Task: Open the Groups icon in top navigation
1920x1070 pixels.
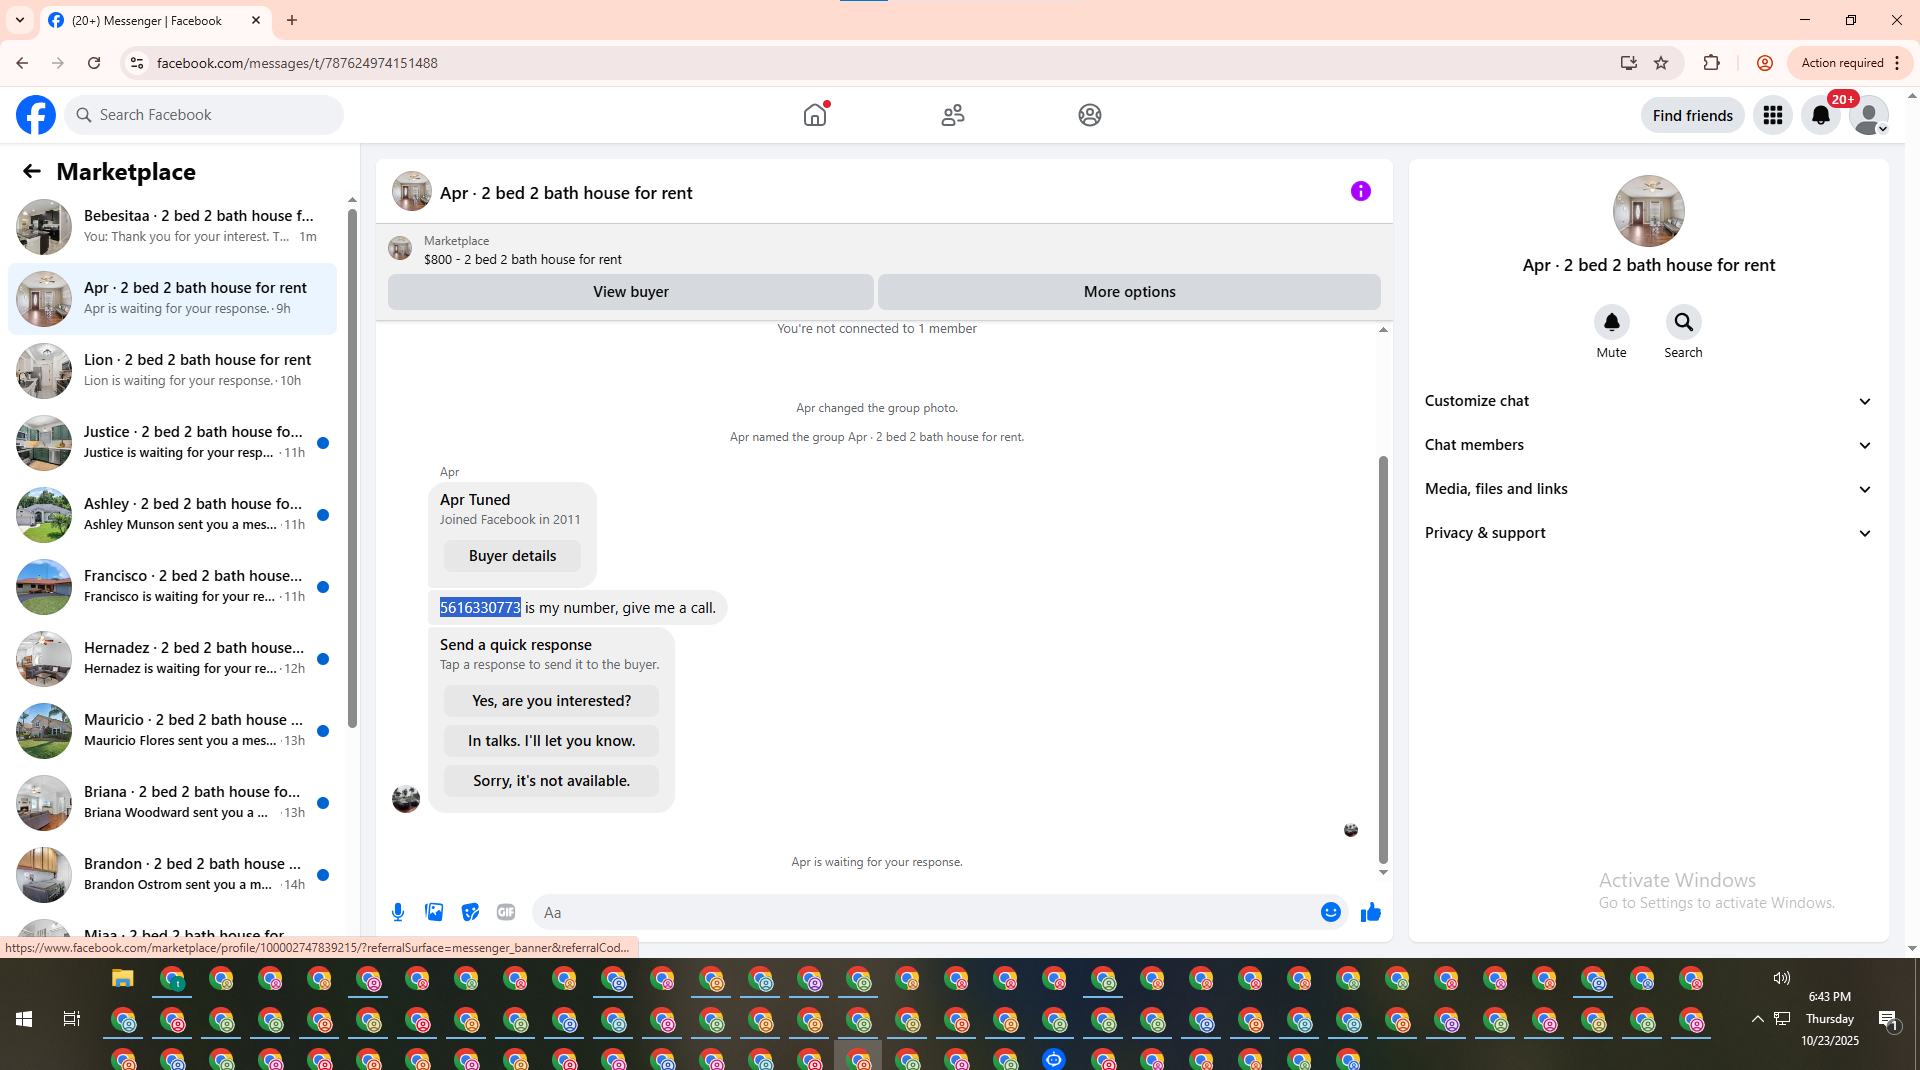Action: [x=1090, y=115]
